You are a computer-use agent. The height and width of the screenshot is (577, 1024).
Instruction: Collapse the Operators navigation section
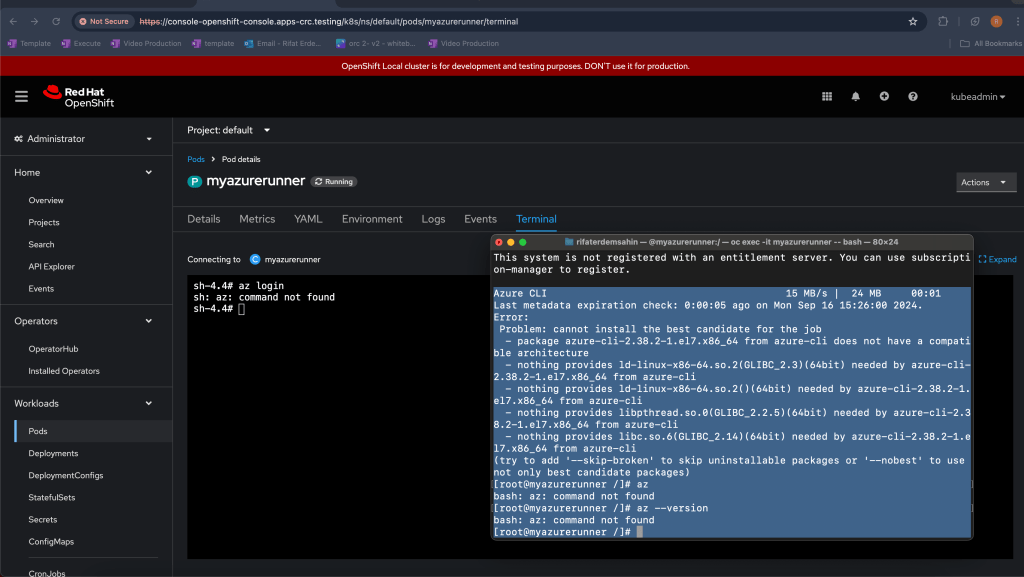click(x=84, y=321)
